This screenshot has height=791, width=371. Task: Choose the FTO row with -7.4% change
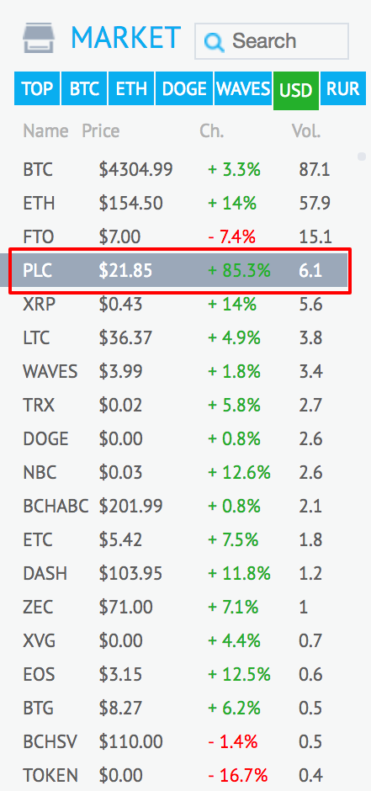pos(181,237)
